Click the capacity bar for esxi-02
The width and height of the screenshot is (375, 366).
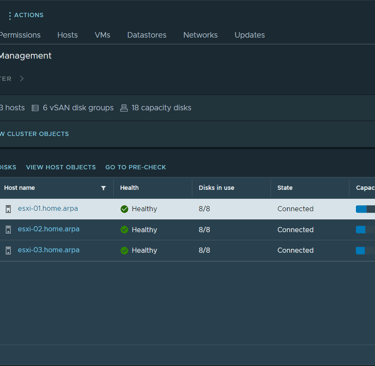tap(365, 230)
